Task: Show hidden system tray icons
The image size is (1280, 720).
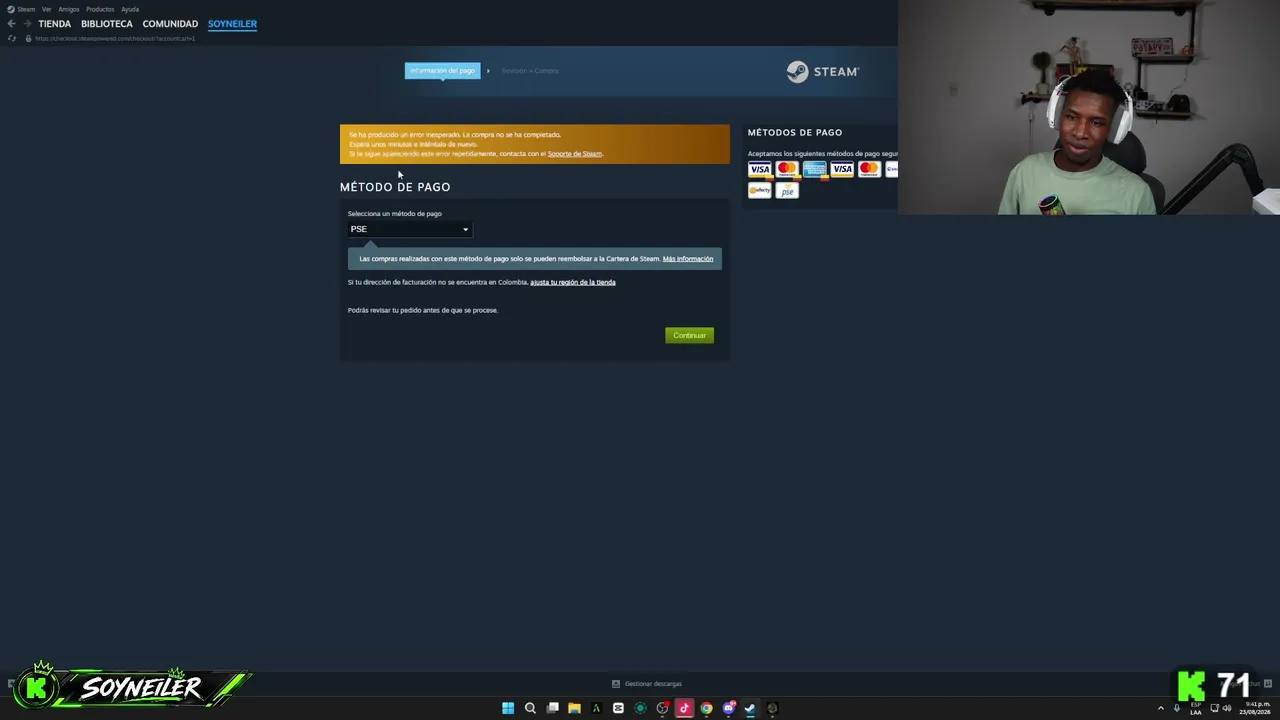Action: click(x=1161, y=708)
